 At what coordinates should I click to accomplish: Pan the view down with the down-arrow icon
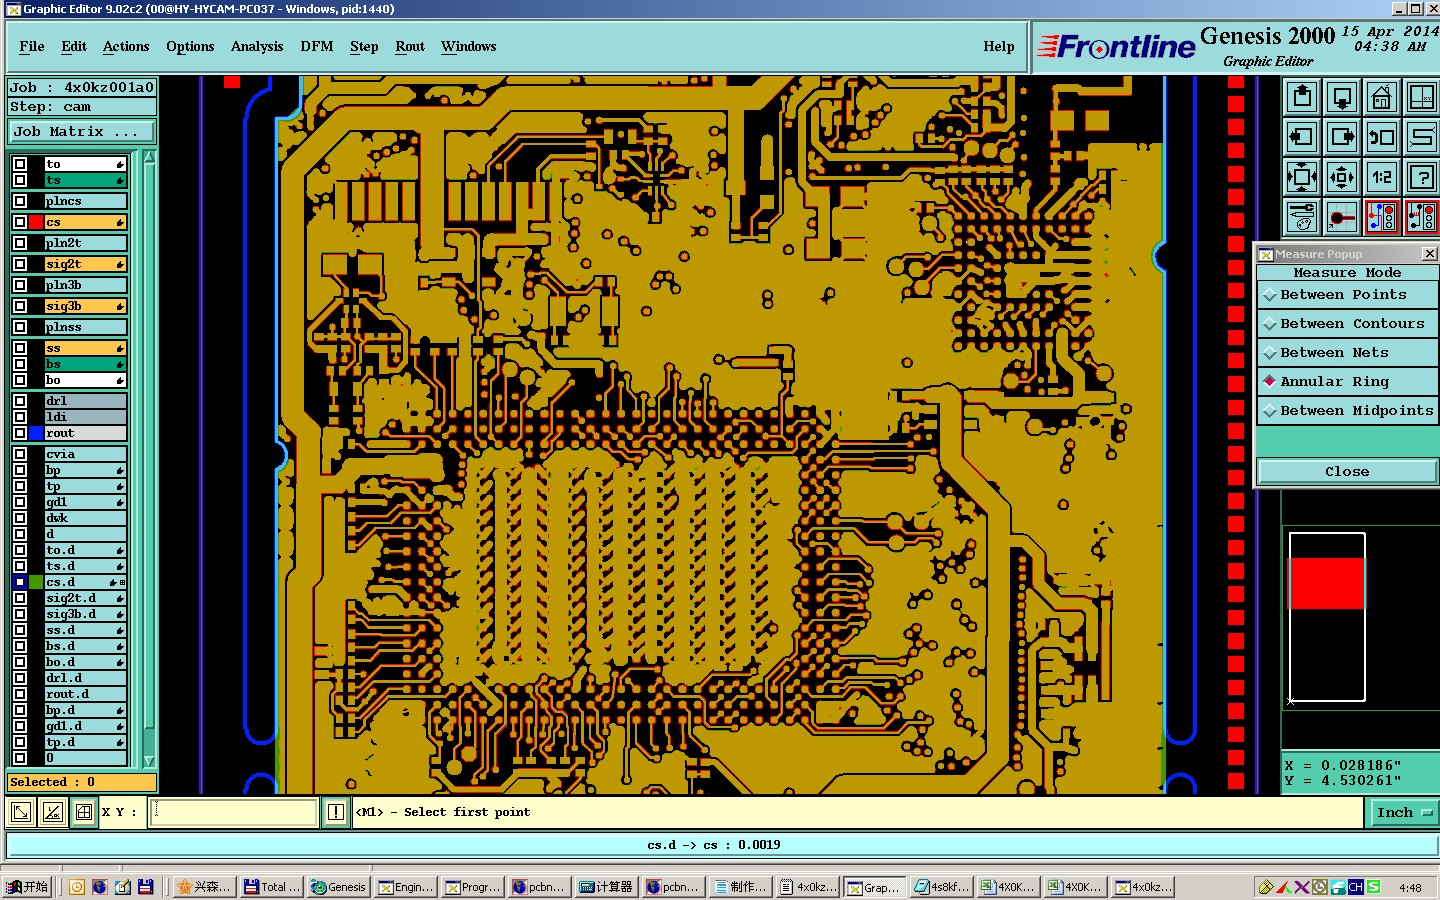pyautogui.click(x=1342, y=97)
